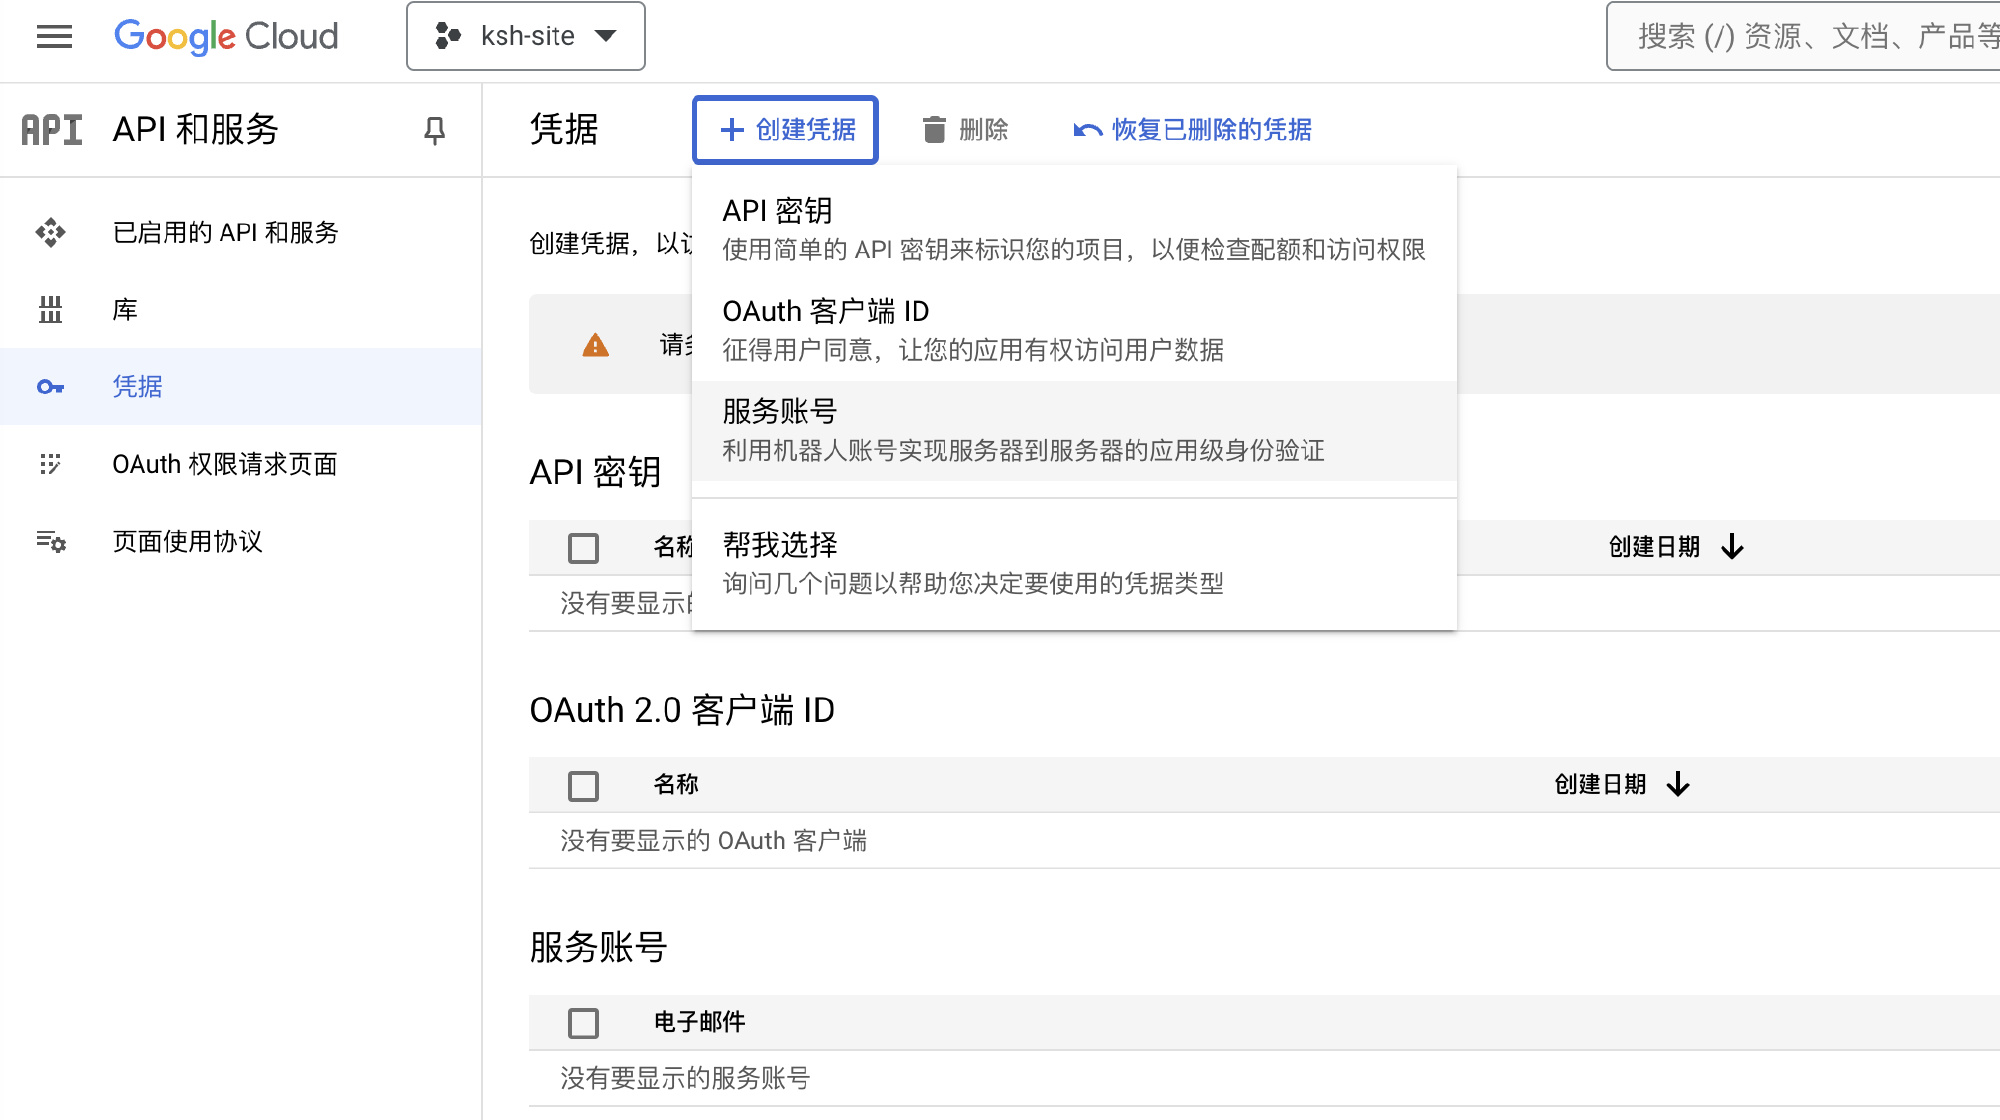This screenshot has width=2000, height=1120.
Task: Click the undo arrow restore icon
Action: coord(1088,130)
